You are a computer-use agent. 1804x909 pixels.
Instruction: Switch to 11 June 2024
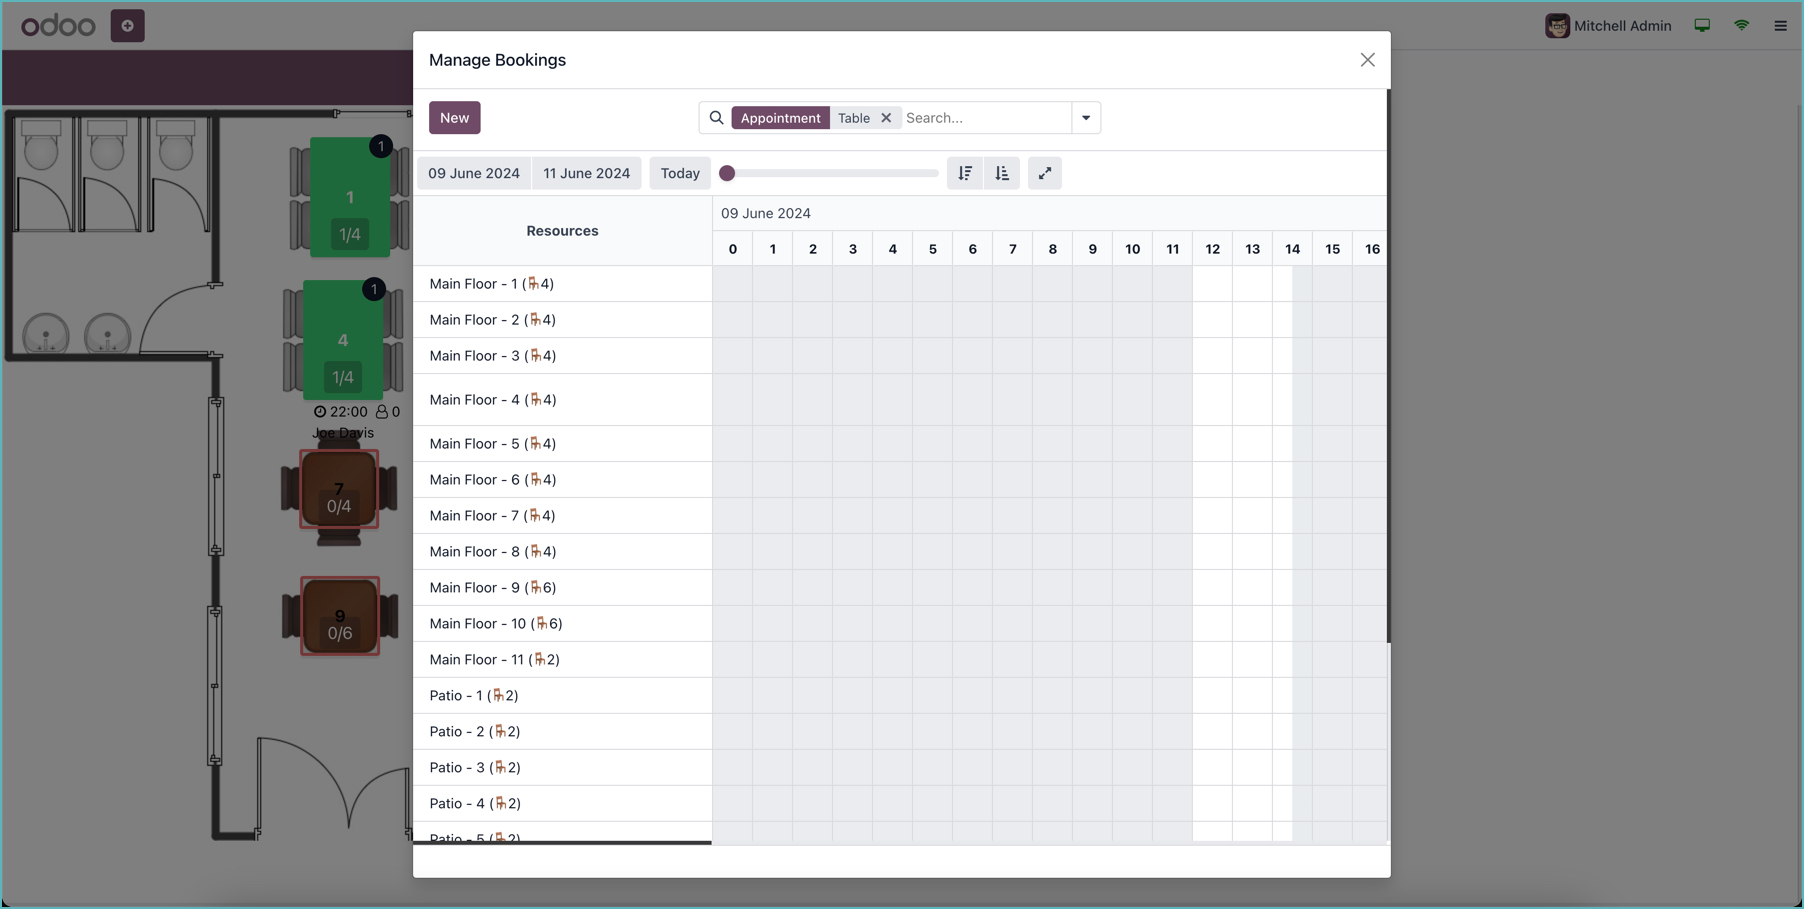[586, 173]
